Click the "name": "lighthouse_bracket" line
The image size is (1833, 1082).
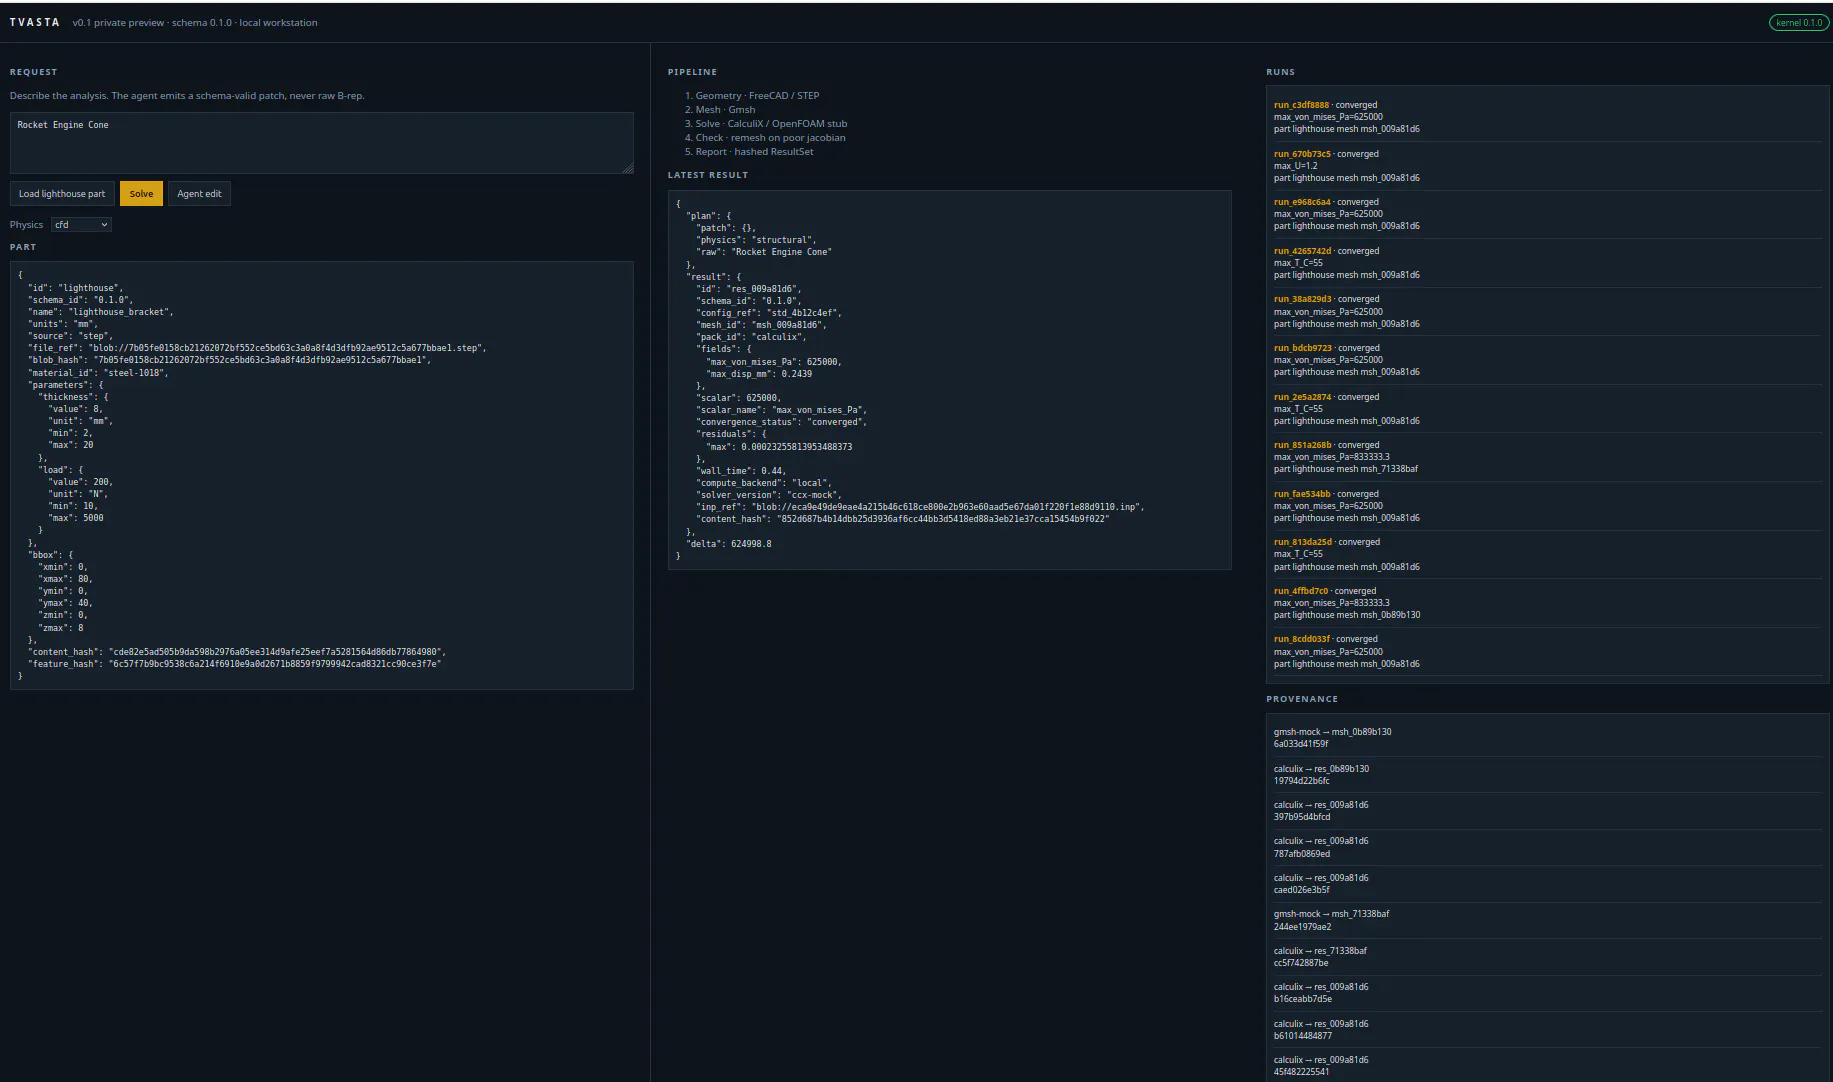coord(100,312)
